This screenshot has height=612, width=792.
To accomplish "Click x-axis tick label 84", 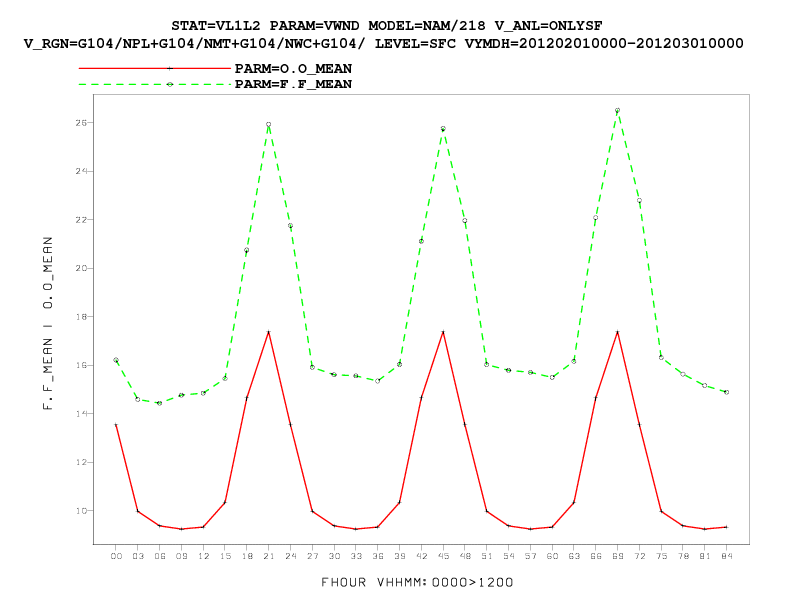I will pyautogui.click(x=726, y=556).
